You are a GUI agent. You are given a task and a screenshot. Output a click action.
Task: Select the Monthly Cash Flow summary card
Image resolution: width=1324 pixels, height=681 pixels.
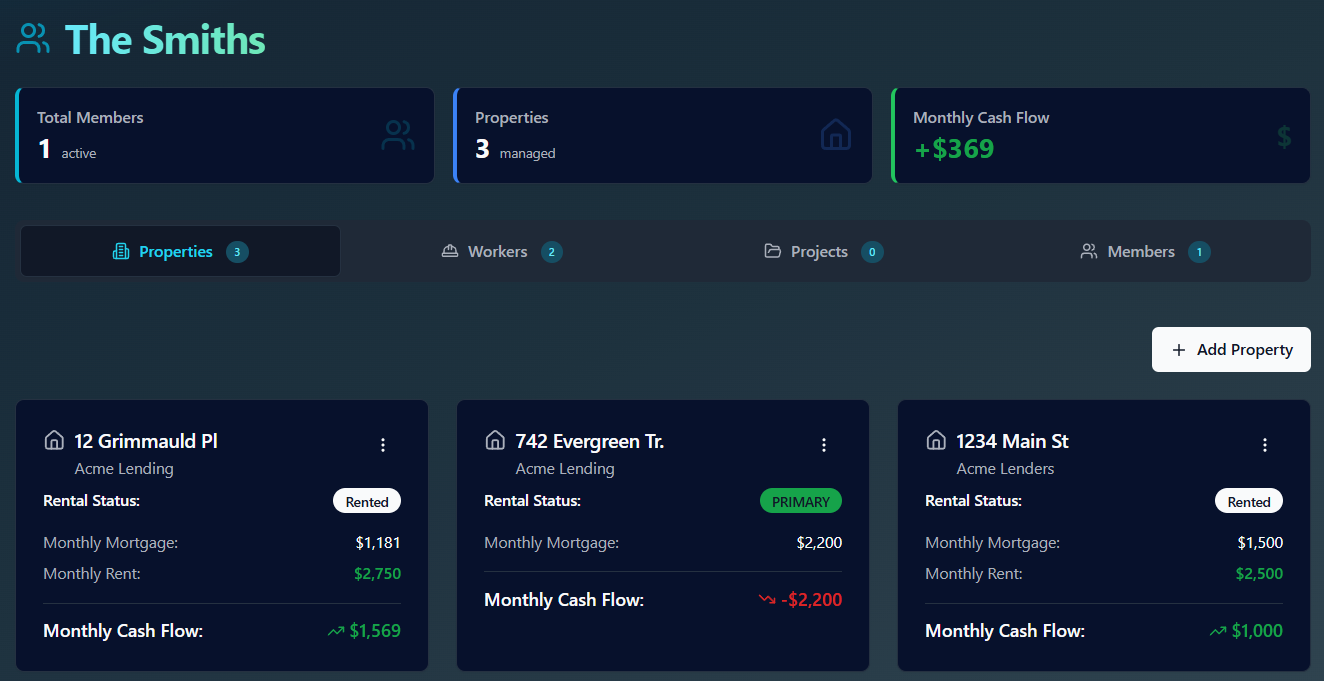[1101, 135]
